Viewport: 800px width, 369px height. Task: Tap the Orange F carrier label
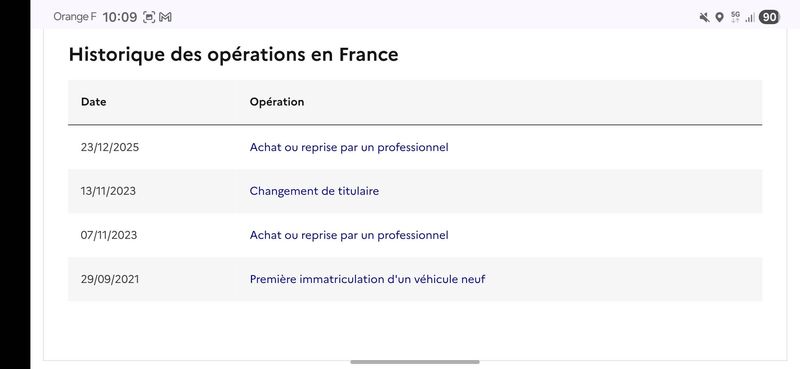coord(74,17)
